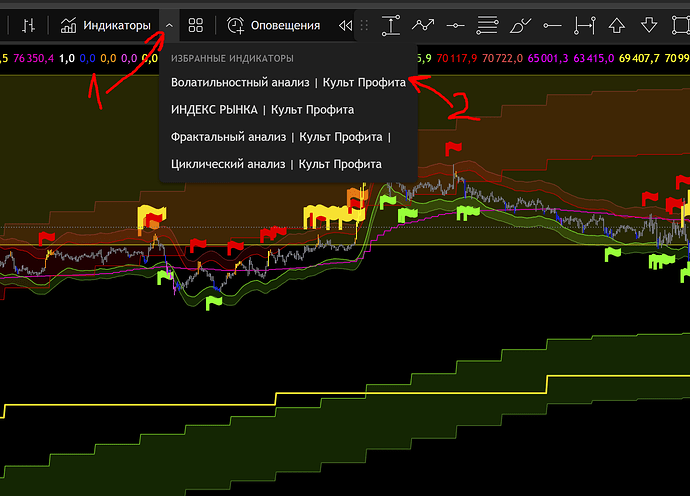Select the arrow up marker tool
Screen dimensions: 690x496
617,25
